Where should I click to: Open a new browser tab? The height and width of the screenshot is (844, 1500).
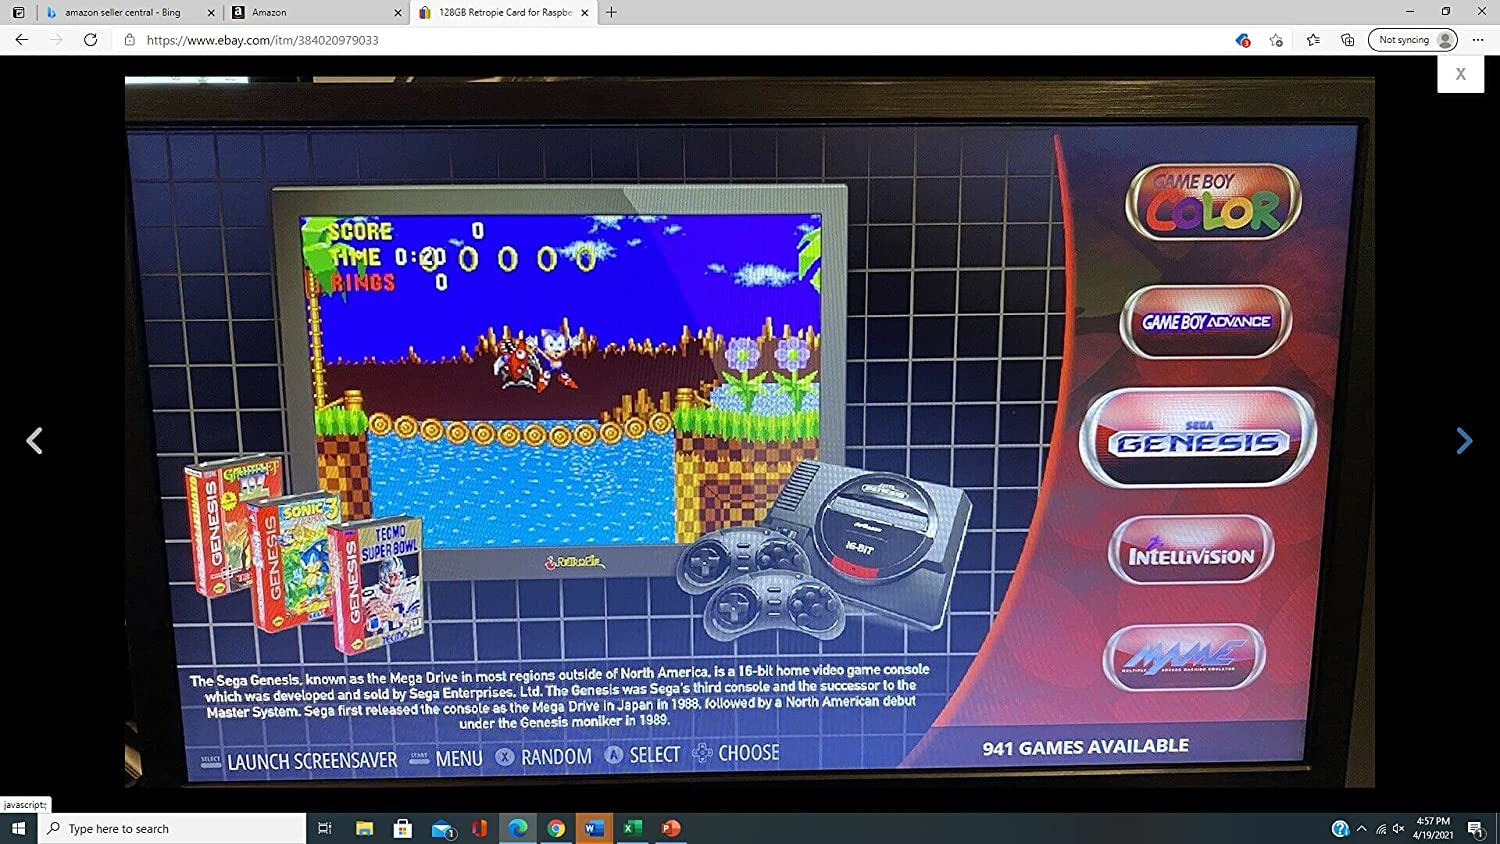point(611,12)
